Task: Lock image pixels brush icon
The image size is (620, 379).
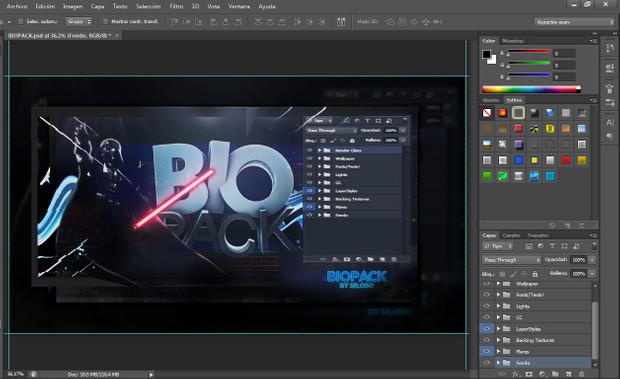Action: tap(513, 274)
